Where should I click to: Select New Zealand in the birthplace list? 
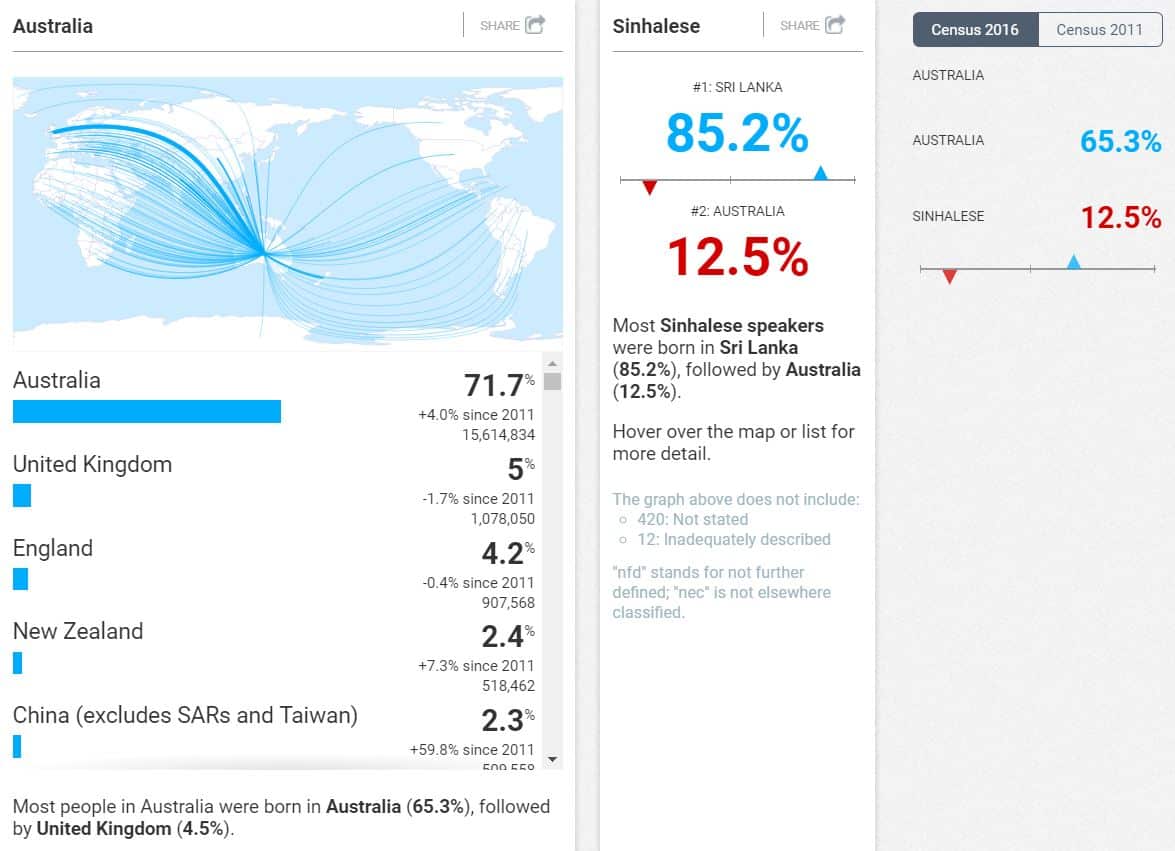(x=78, y=631)
